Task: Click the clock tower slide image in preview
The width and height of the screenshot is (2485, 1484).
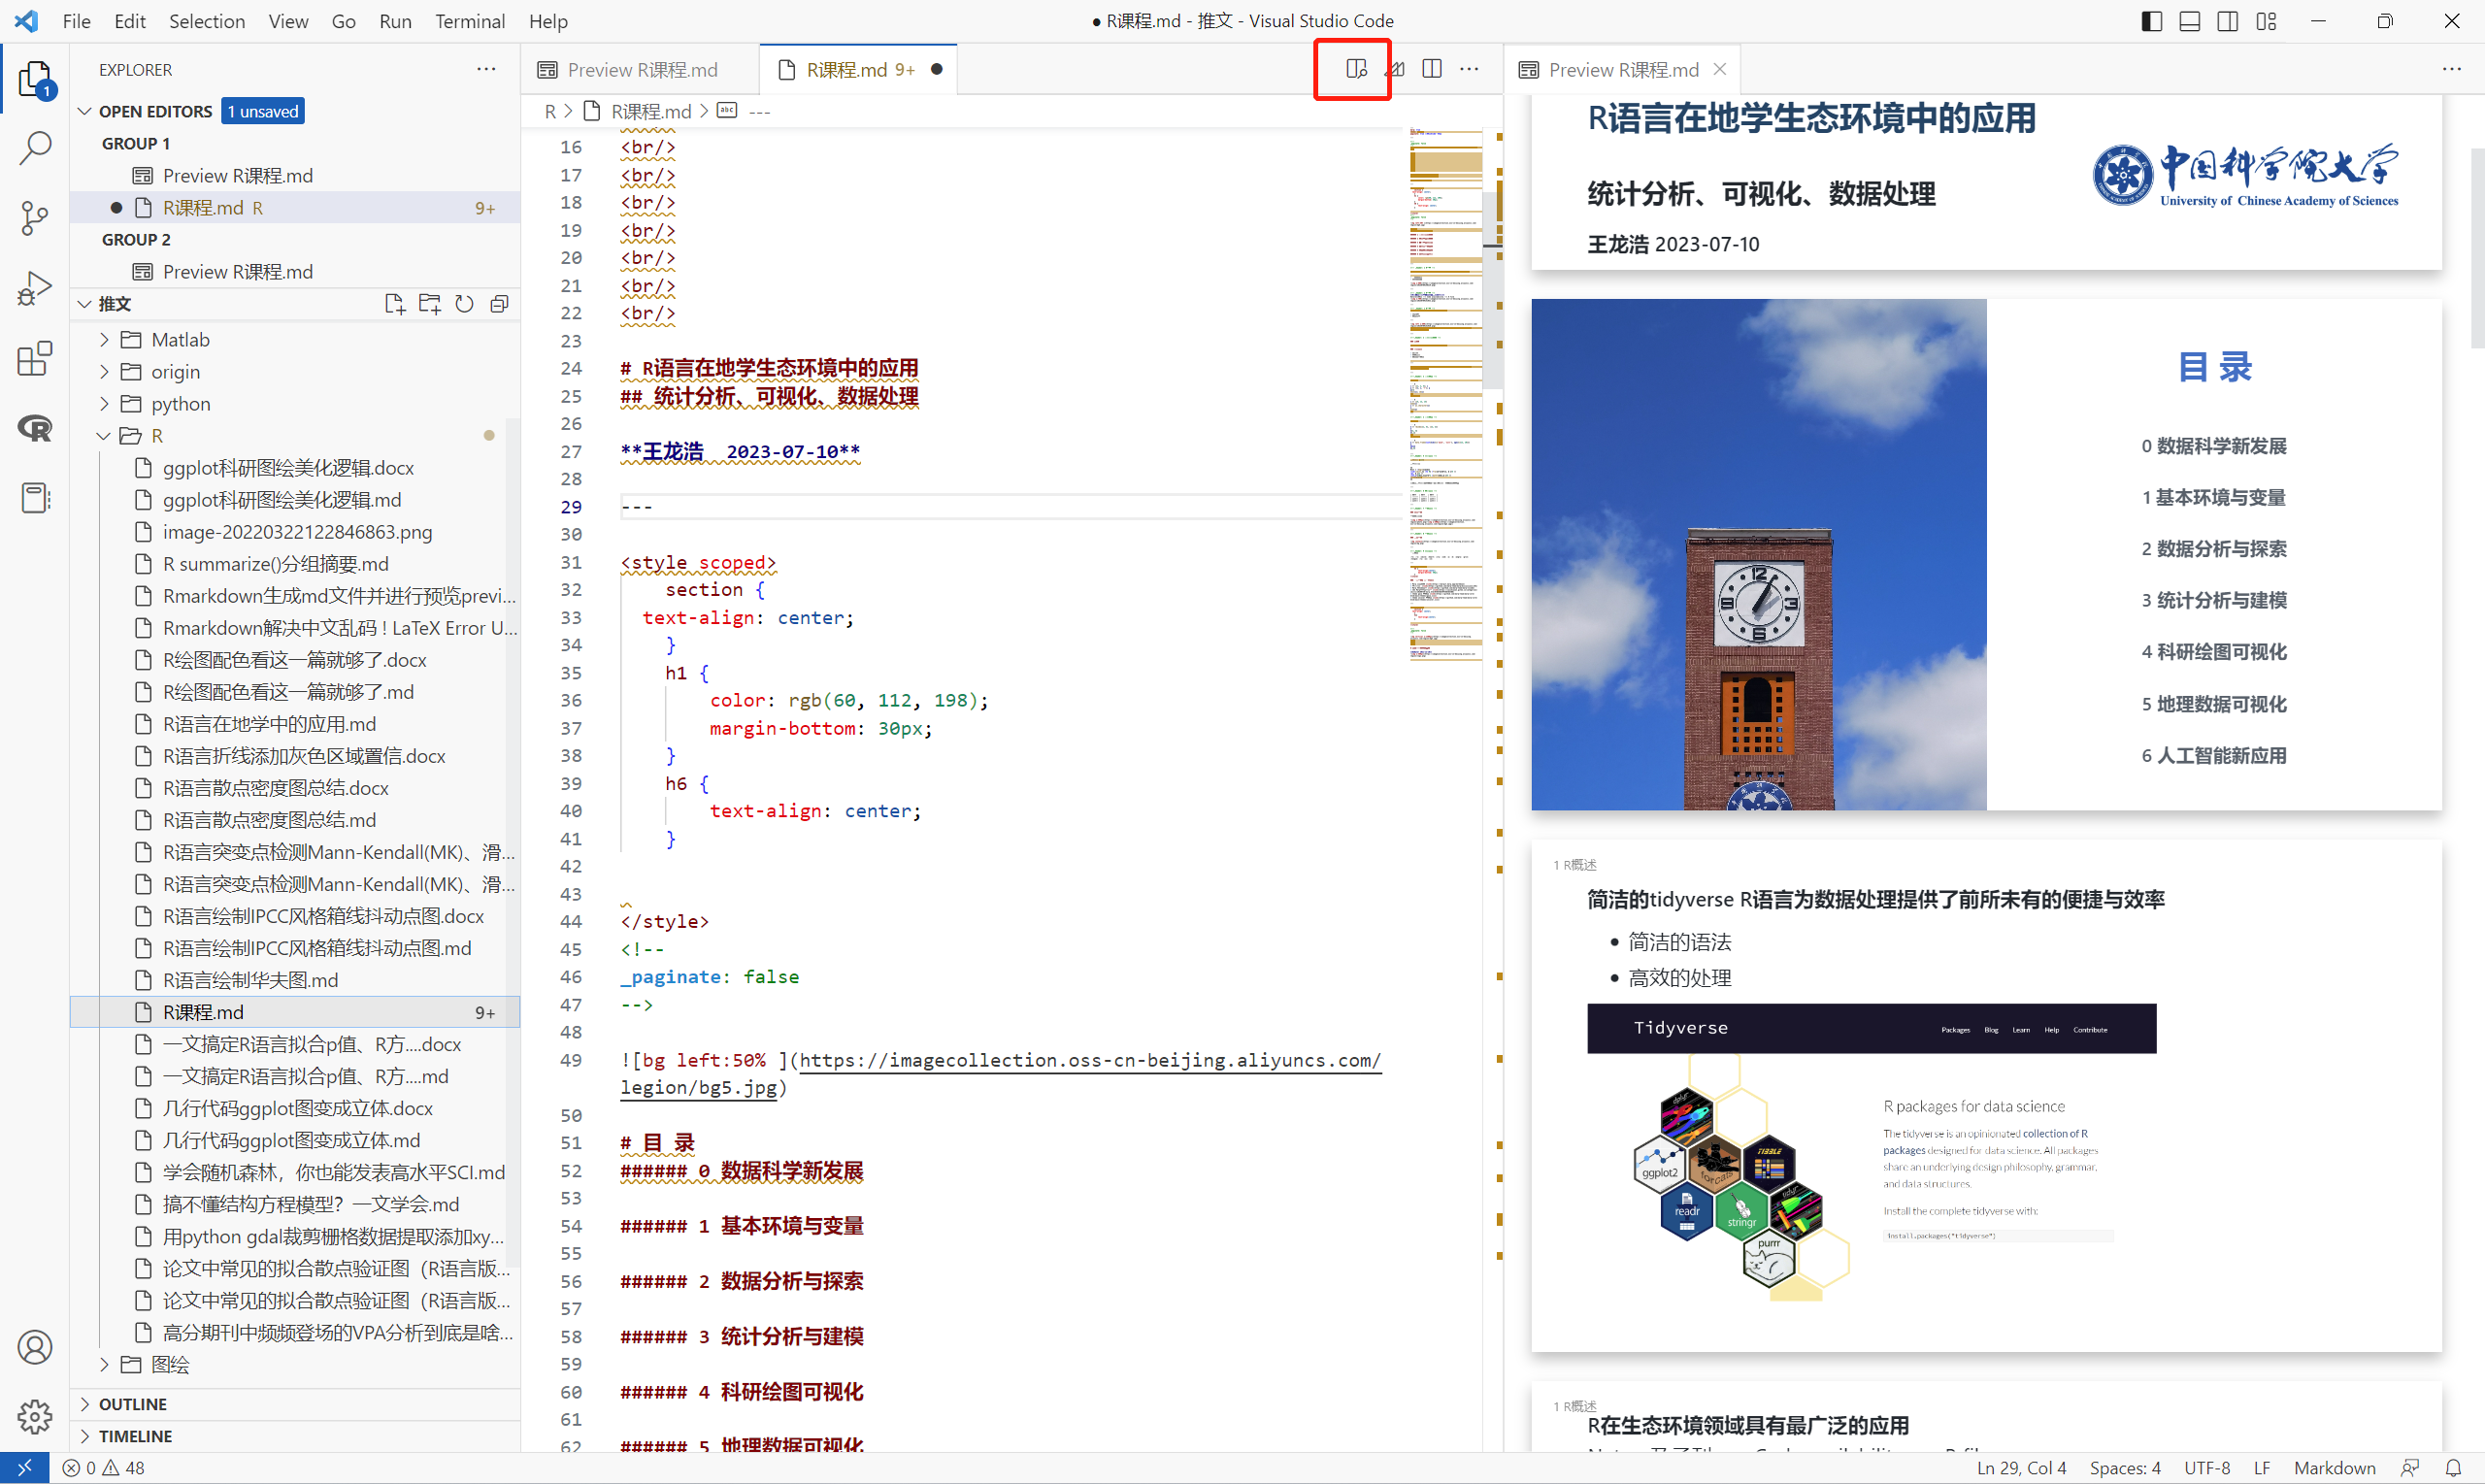Action: point(1758,554)
